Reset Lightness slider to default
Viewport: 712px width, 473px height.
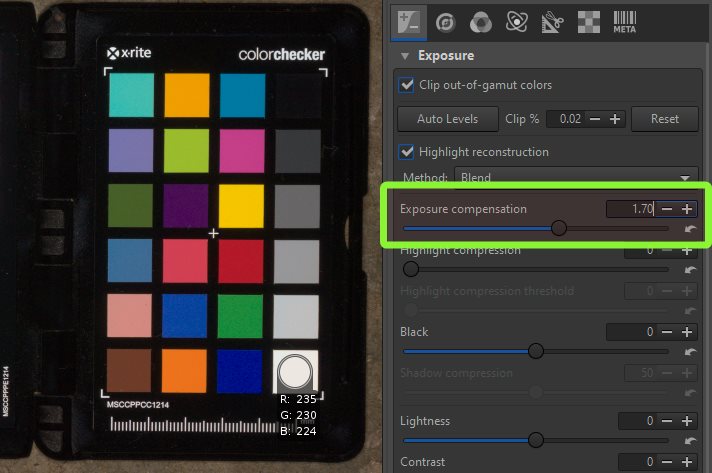[690, 441]
